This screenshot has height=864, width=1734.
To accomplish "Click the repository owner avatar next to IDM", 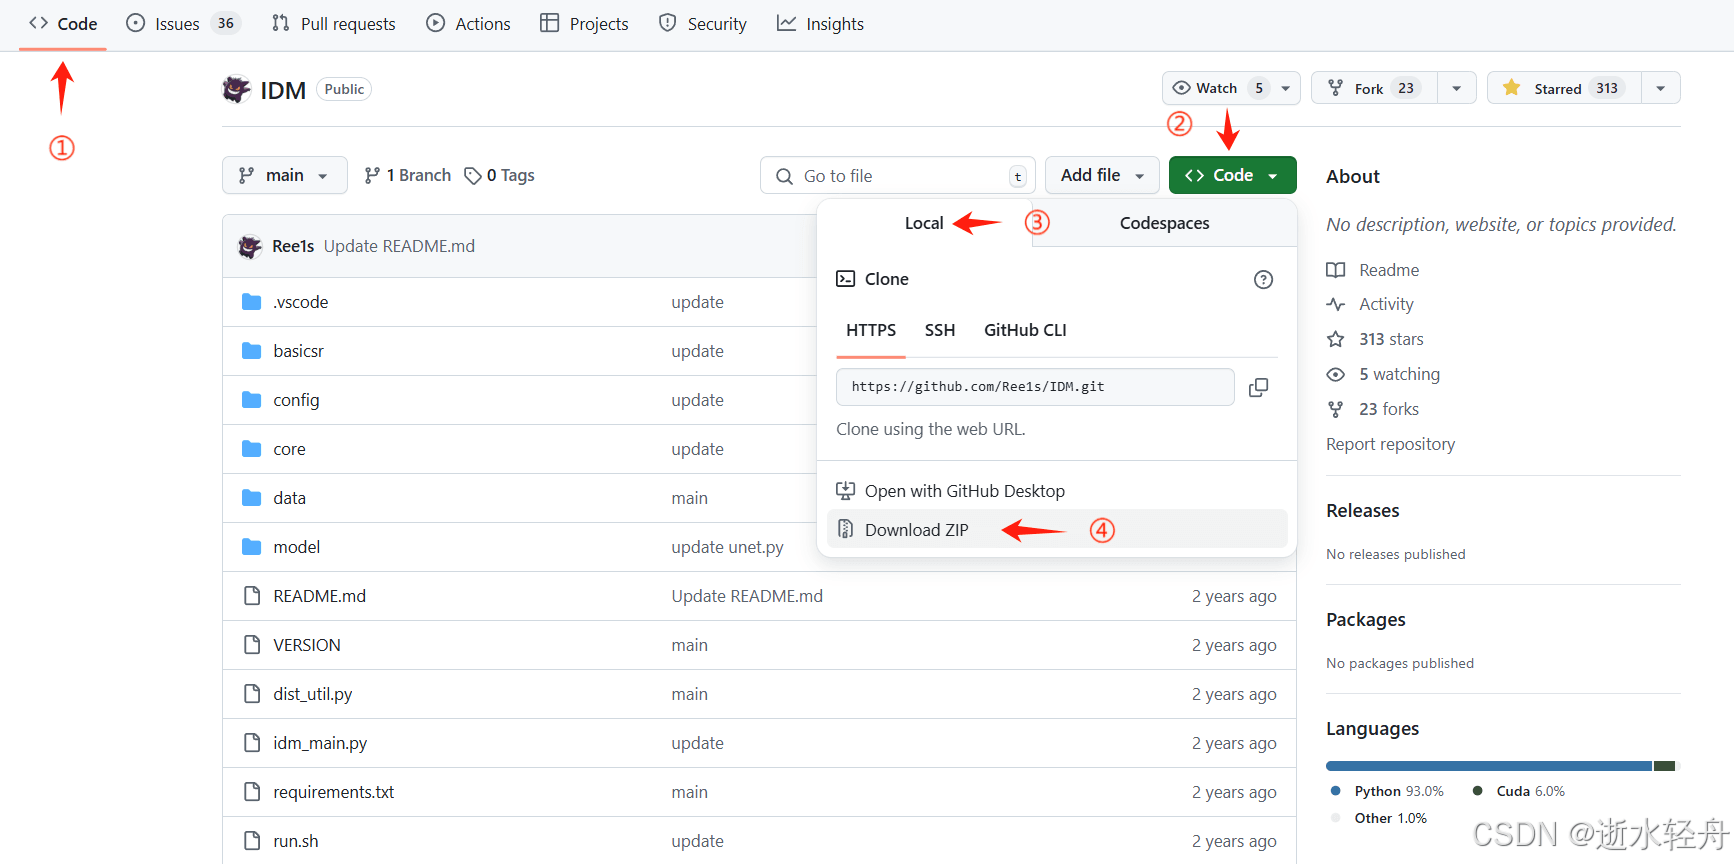I will [x=236, y=90].
